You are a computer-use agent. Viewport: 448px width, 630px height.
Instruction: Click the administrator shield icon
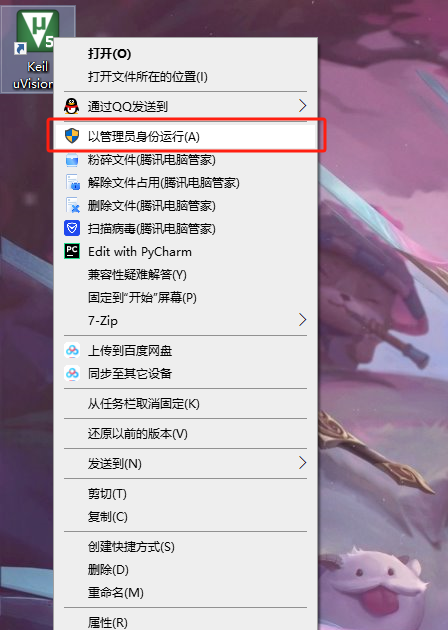[x=72, y=136]
